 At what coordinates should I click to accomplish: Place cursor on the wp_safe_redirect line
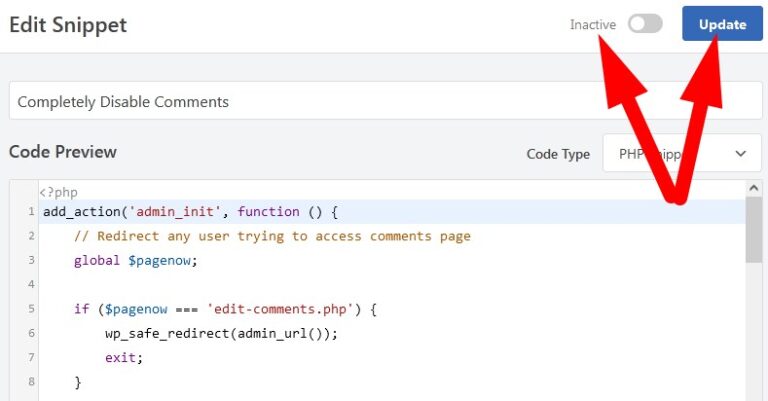tap(221, 333)
